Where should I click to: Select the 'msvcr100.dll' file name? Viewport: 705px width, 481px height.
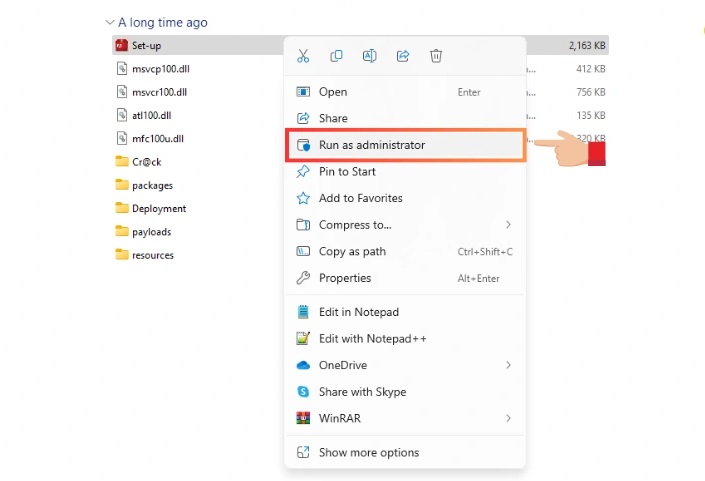(160, 92)
